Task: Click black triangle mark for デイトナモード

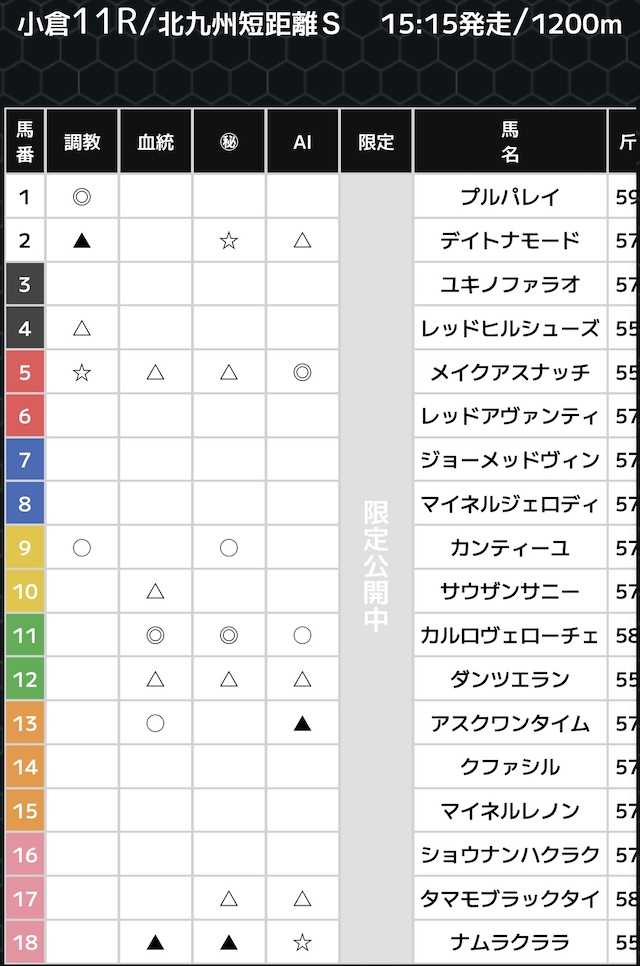Action: click(x=82, y=240)
